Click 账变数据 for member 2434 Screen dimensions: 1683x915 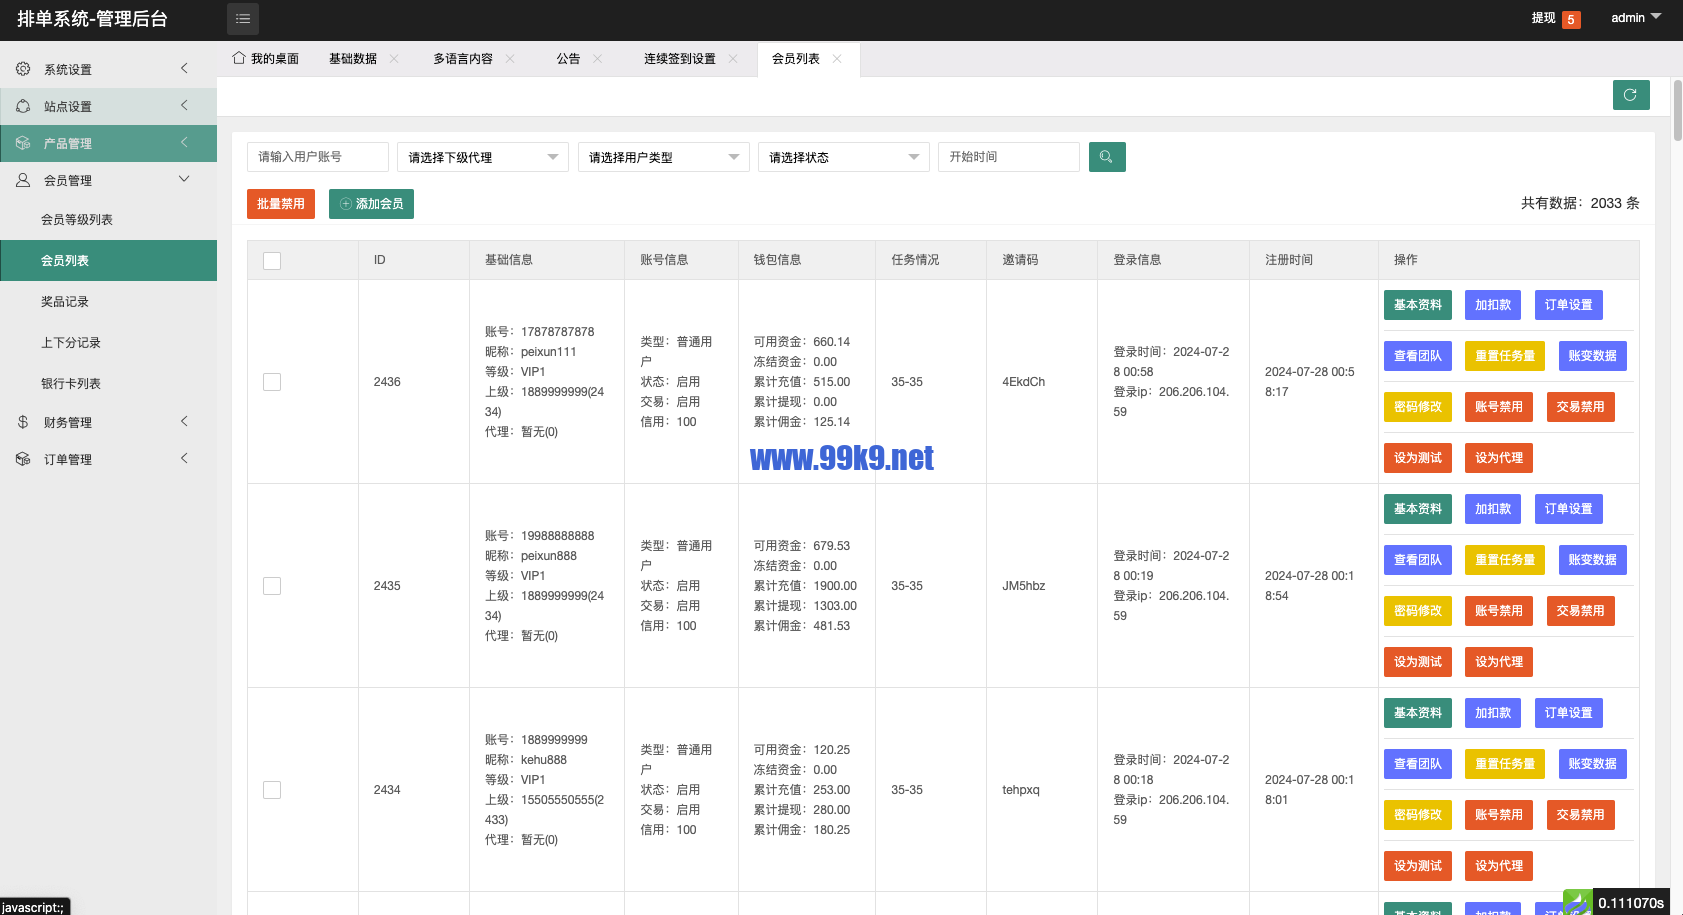pyautogui.click(x=1593, y=764)
